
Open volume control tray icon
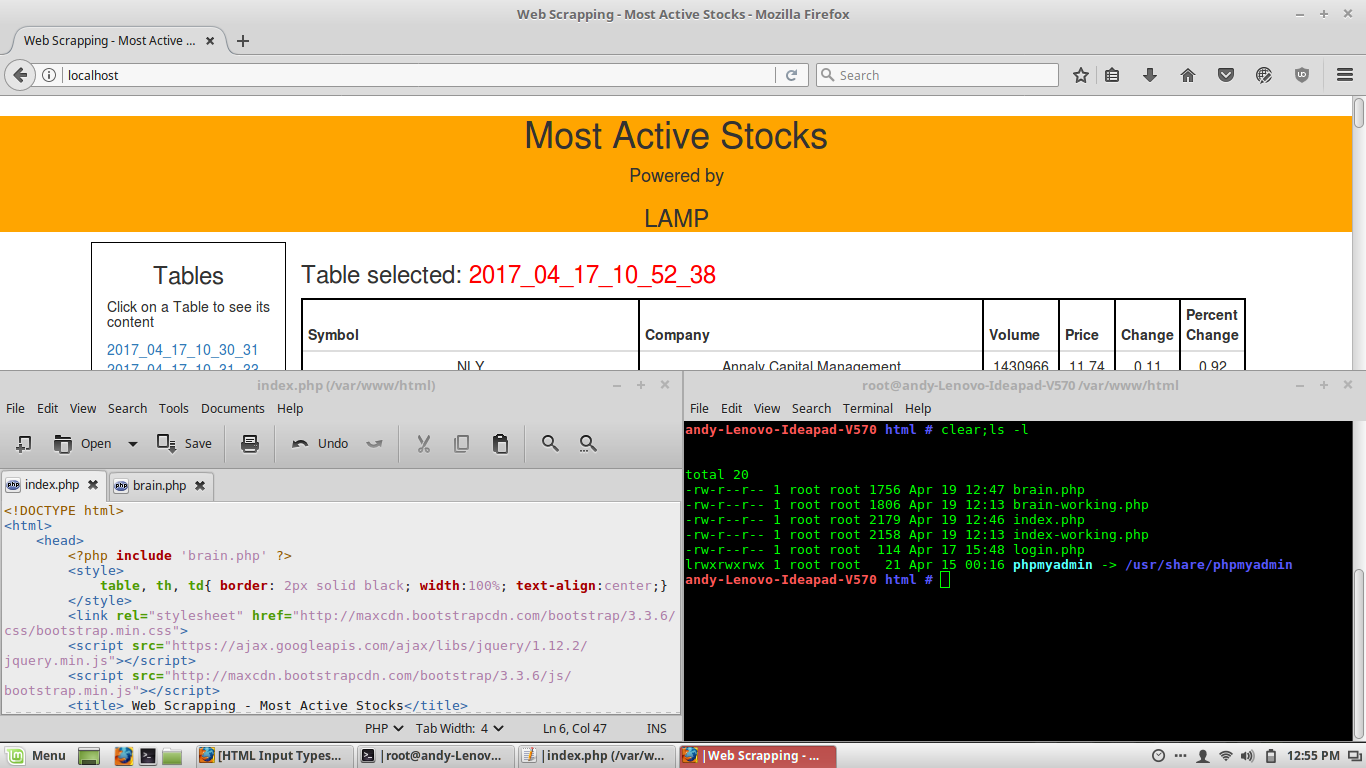point(1248,756)
